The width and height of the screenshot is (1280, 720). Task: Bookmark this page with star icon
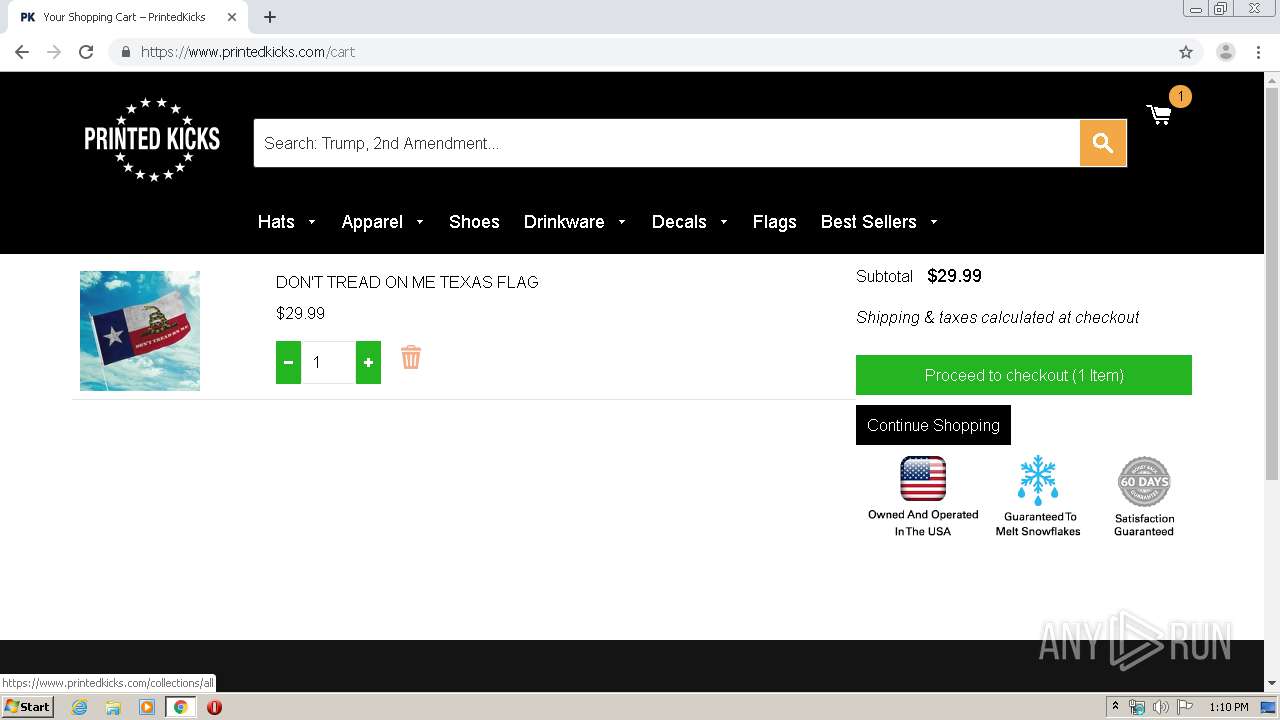coord(1186,52)
